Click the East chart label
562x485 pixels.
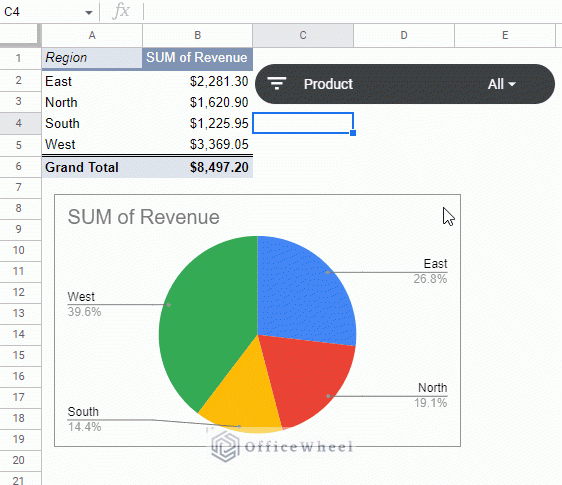coord(435,264)
